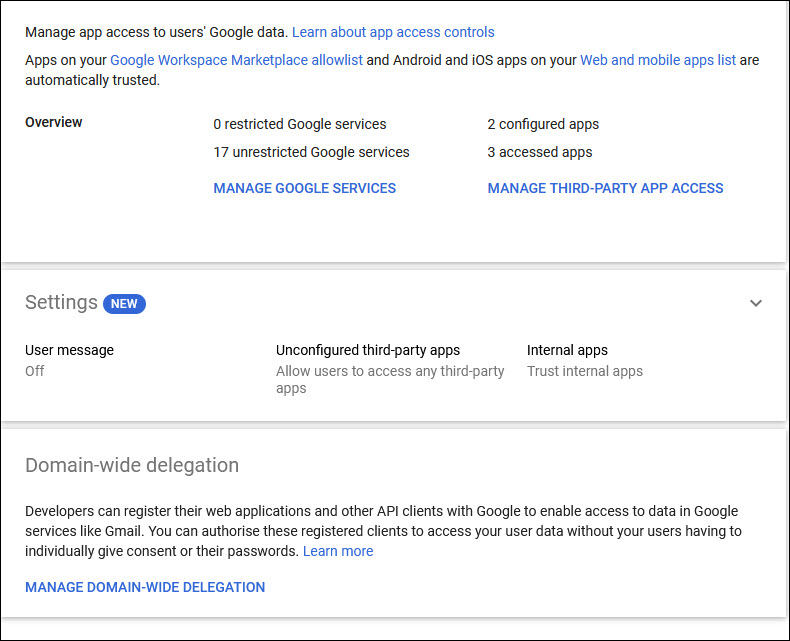The height and width of the screenshot is (641, 790).
Task: Collapse the Settings section chevron
Action: click(x=756, y=303)
